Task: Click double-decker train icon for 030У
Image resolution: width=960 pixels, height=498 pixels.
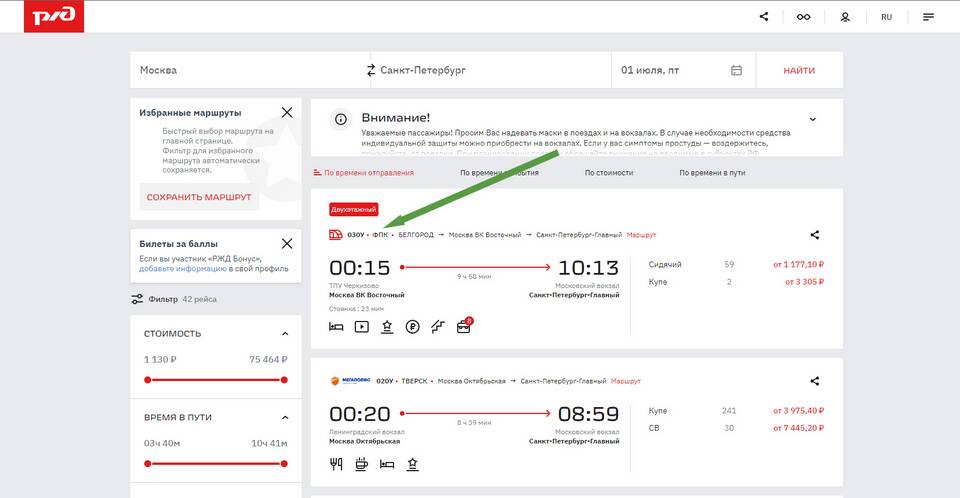Action: tap(336, 235)
